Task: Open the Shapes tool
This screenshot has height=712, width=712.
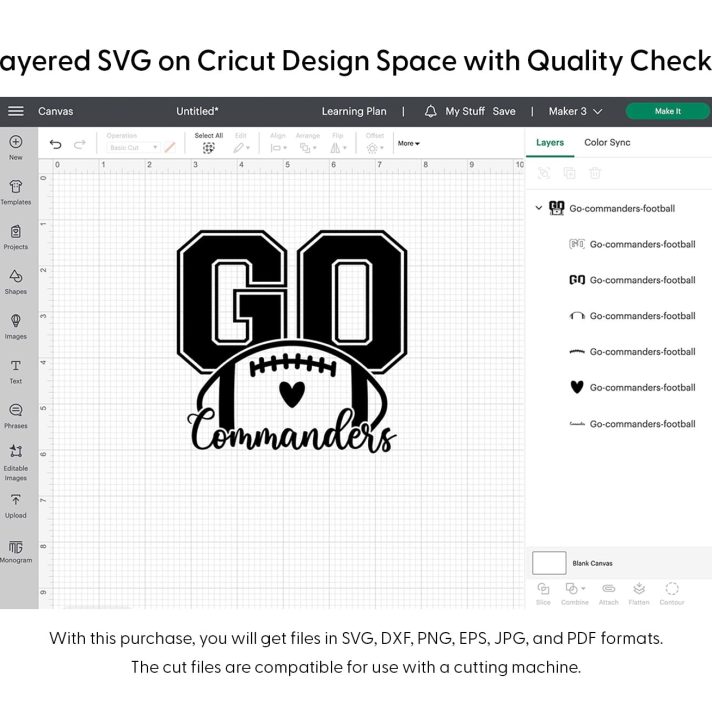Action: 16,282
